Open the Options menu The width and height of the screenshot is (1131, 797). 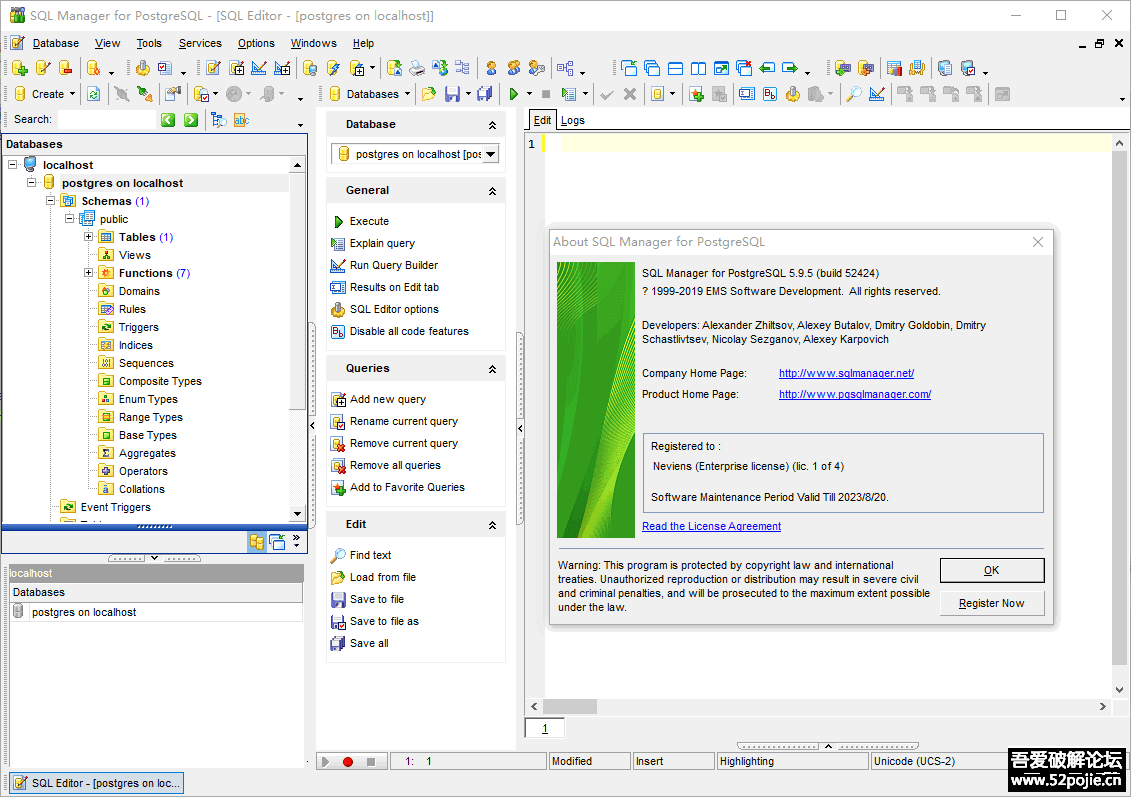(x=256, y=43)
